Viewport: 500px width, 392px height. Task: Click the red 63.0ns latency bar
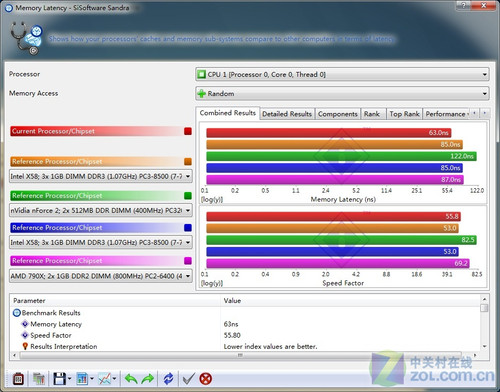point(329,133)
